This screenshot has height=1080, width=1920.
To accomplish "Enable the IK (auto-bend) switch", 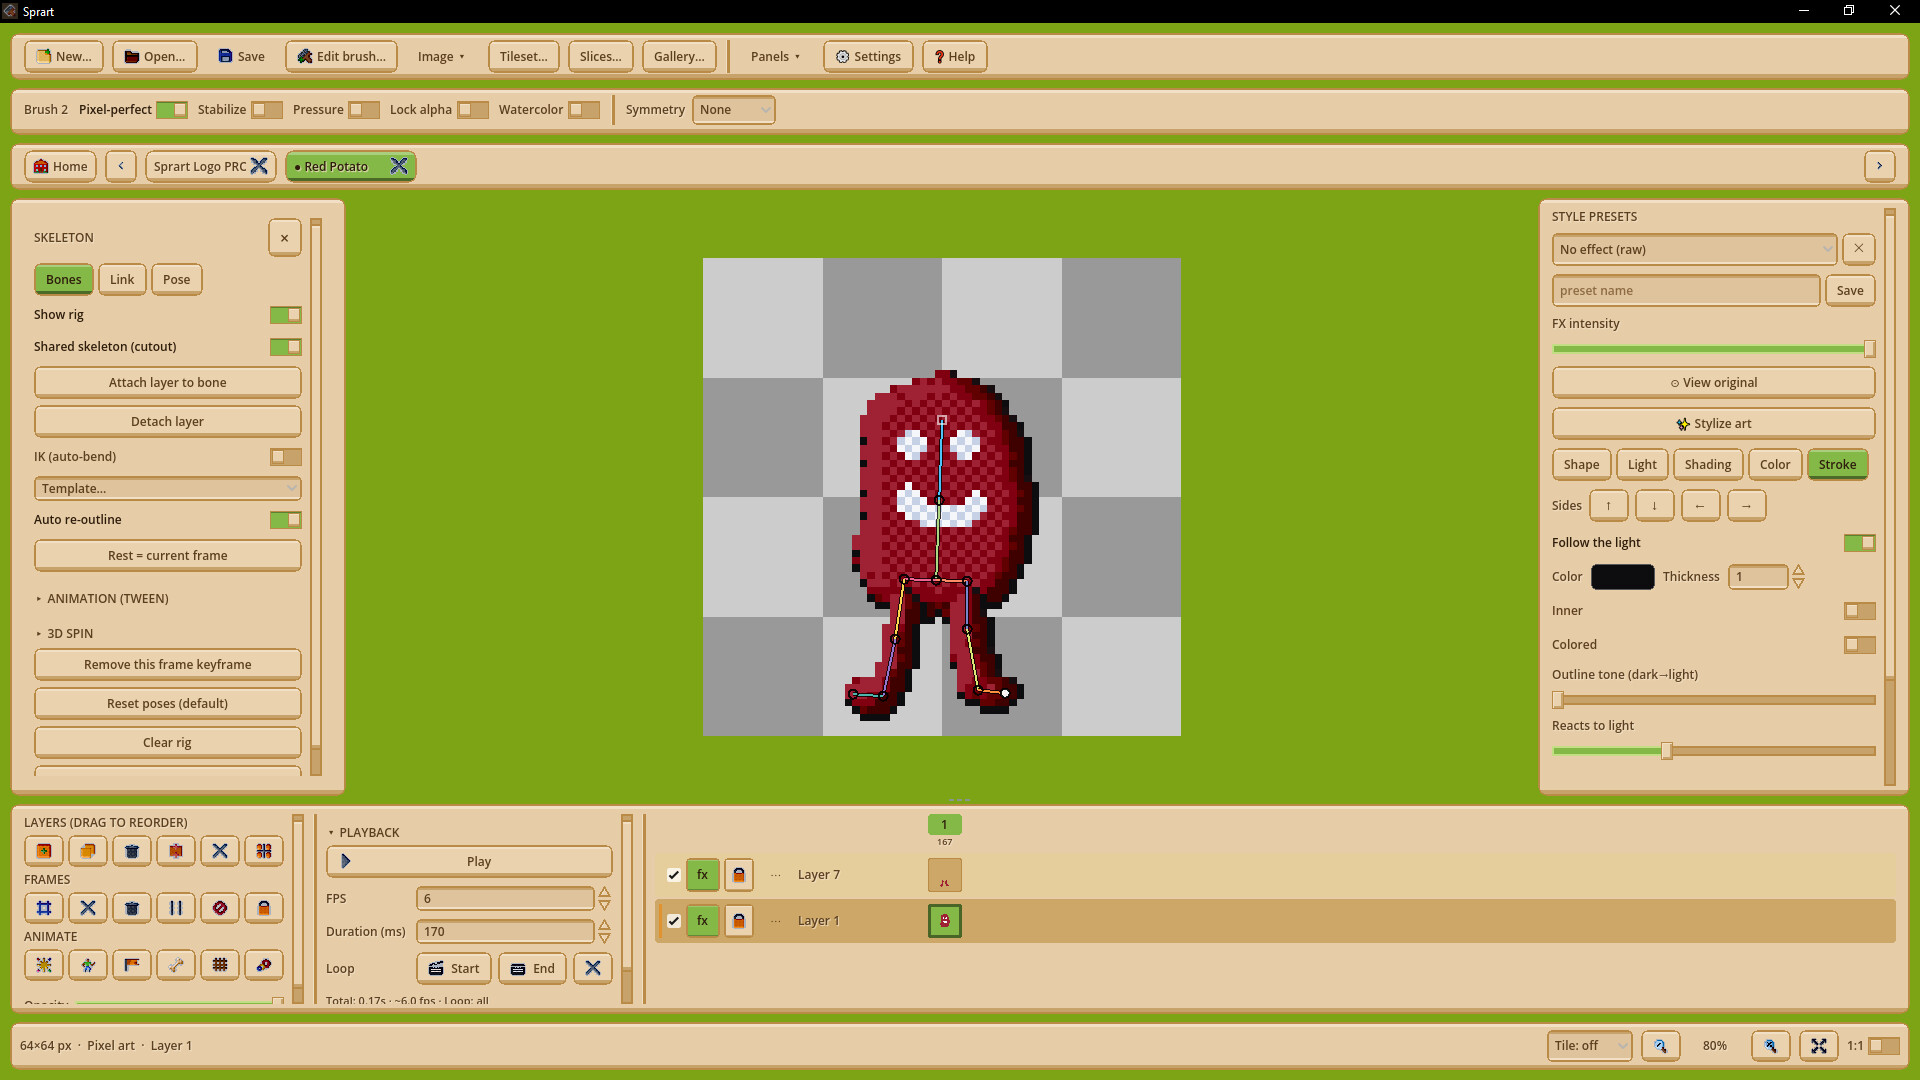I will 286,457.
